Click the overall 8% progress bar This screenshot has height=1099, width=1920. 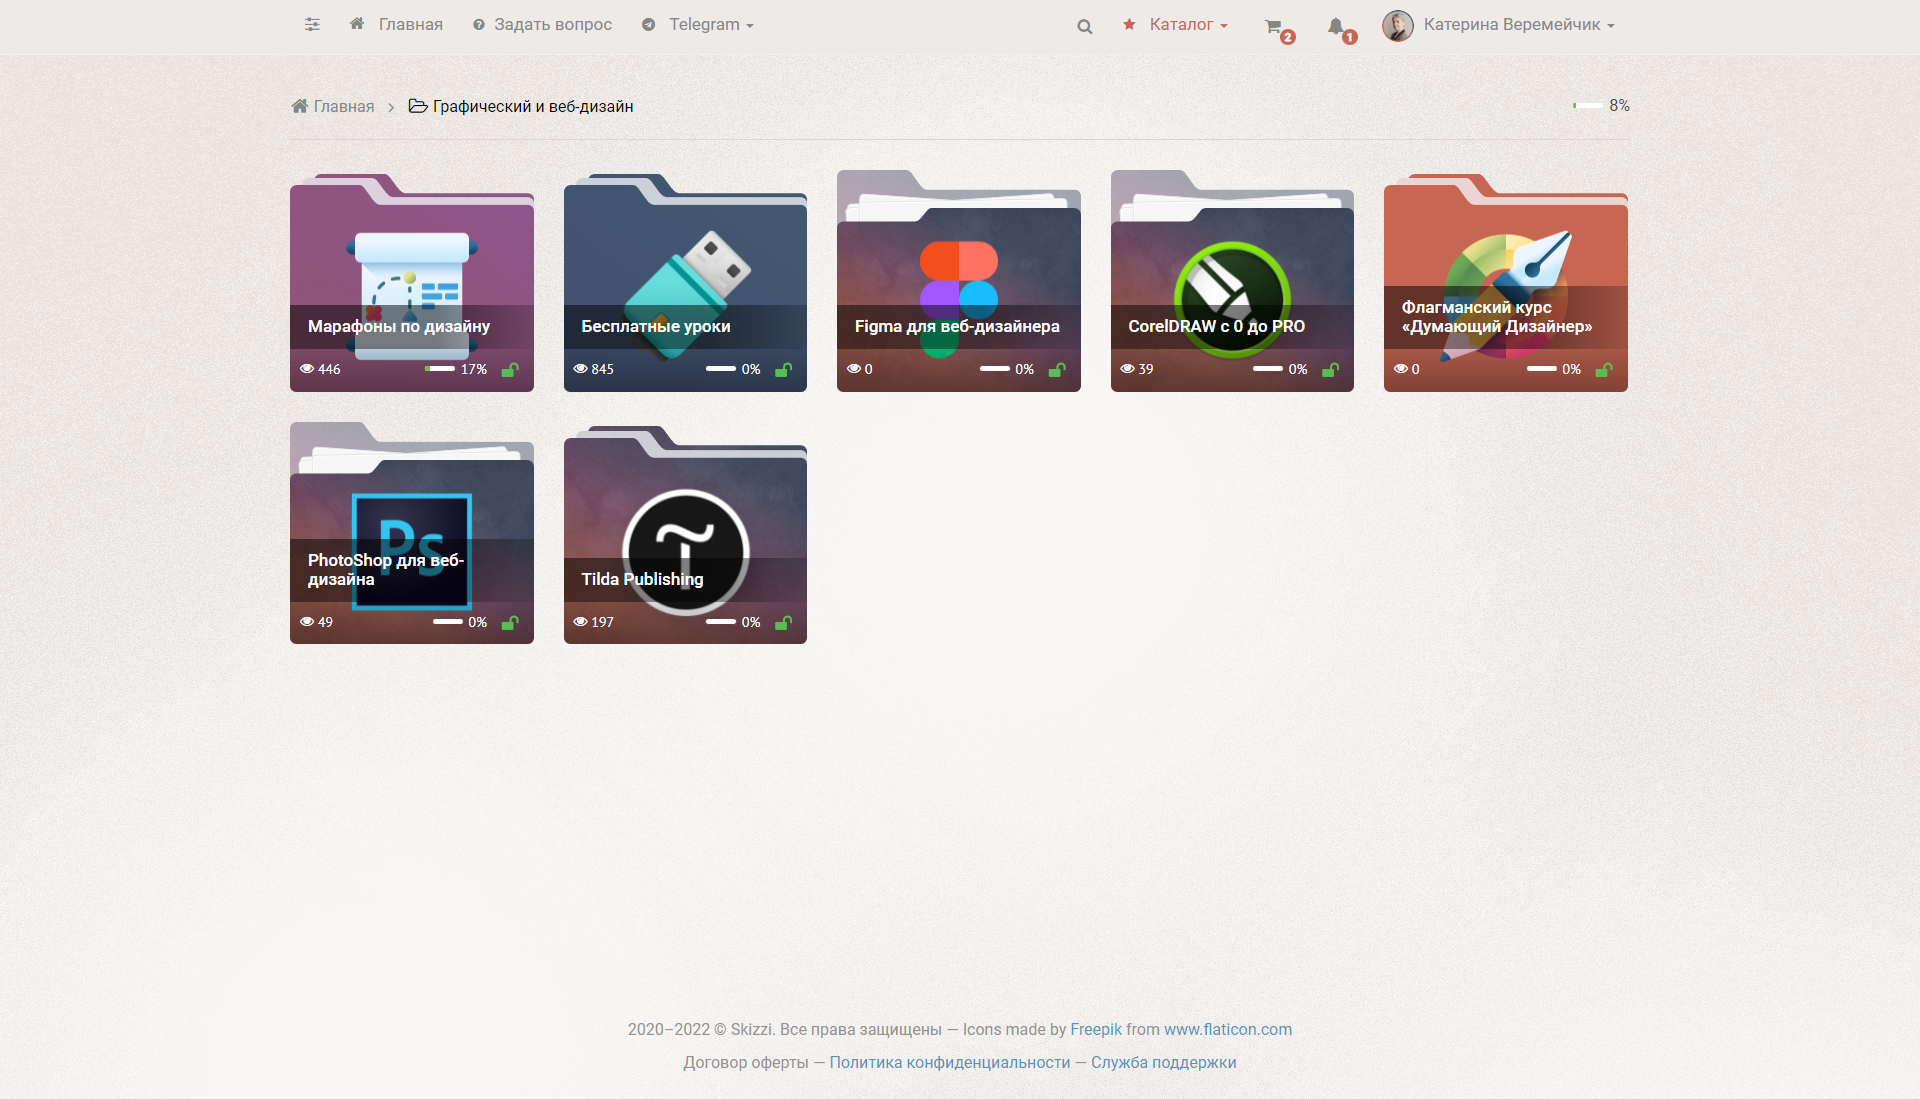1588,105
